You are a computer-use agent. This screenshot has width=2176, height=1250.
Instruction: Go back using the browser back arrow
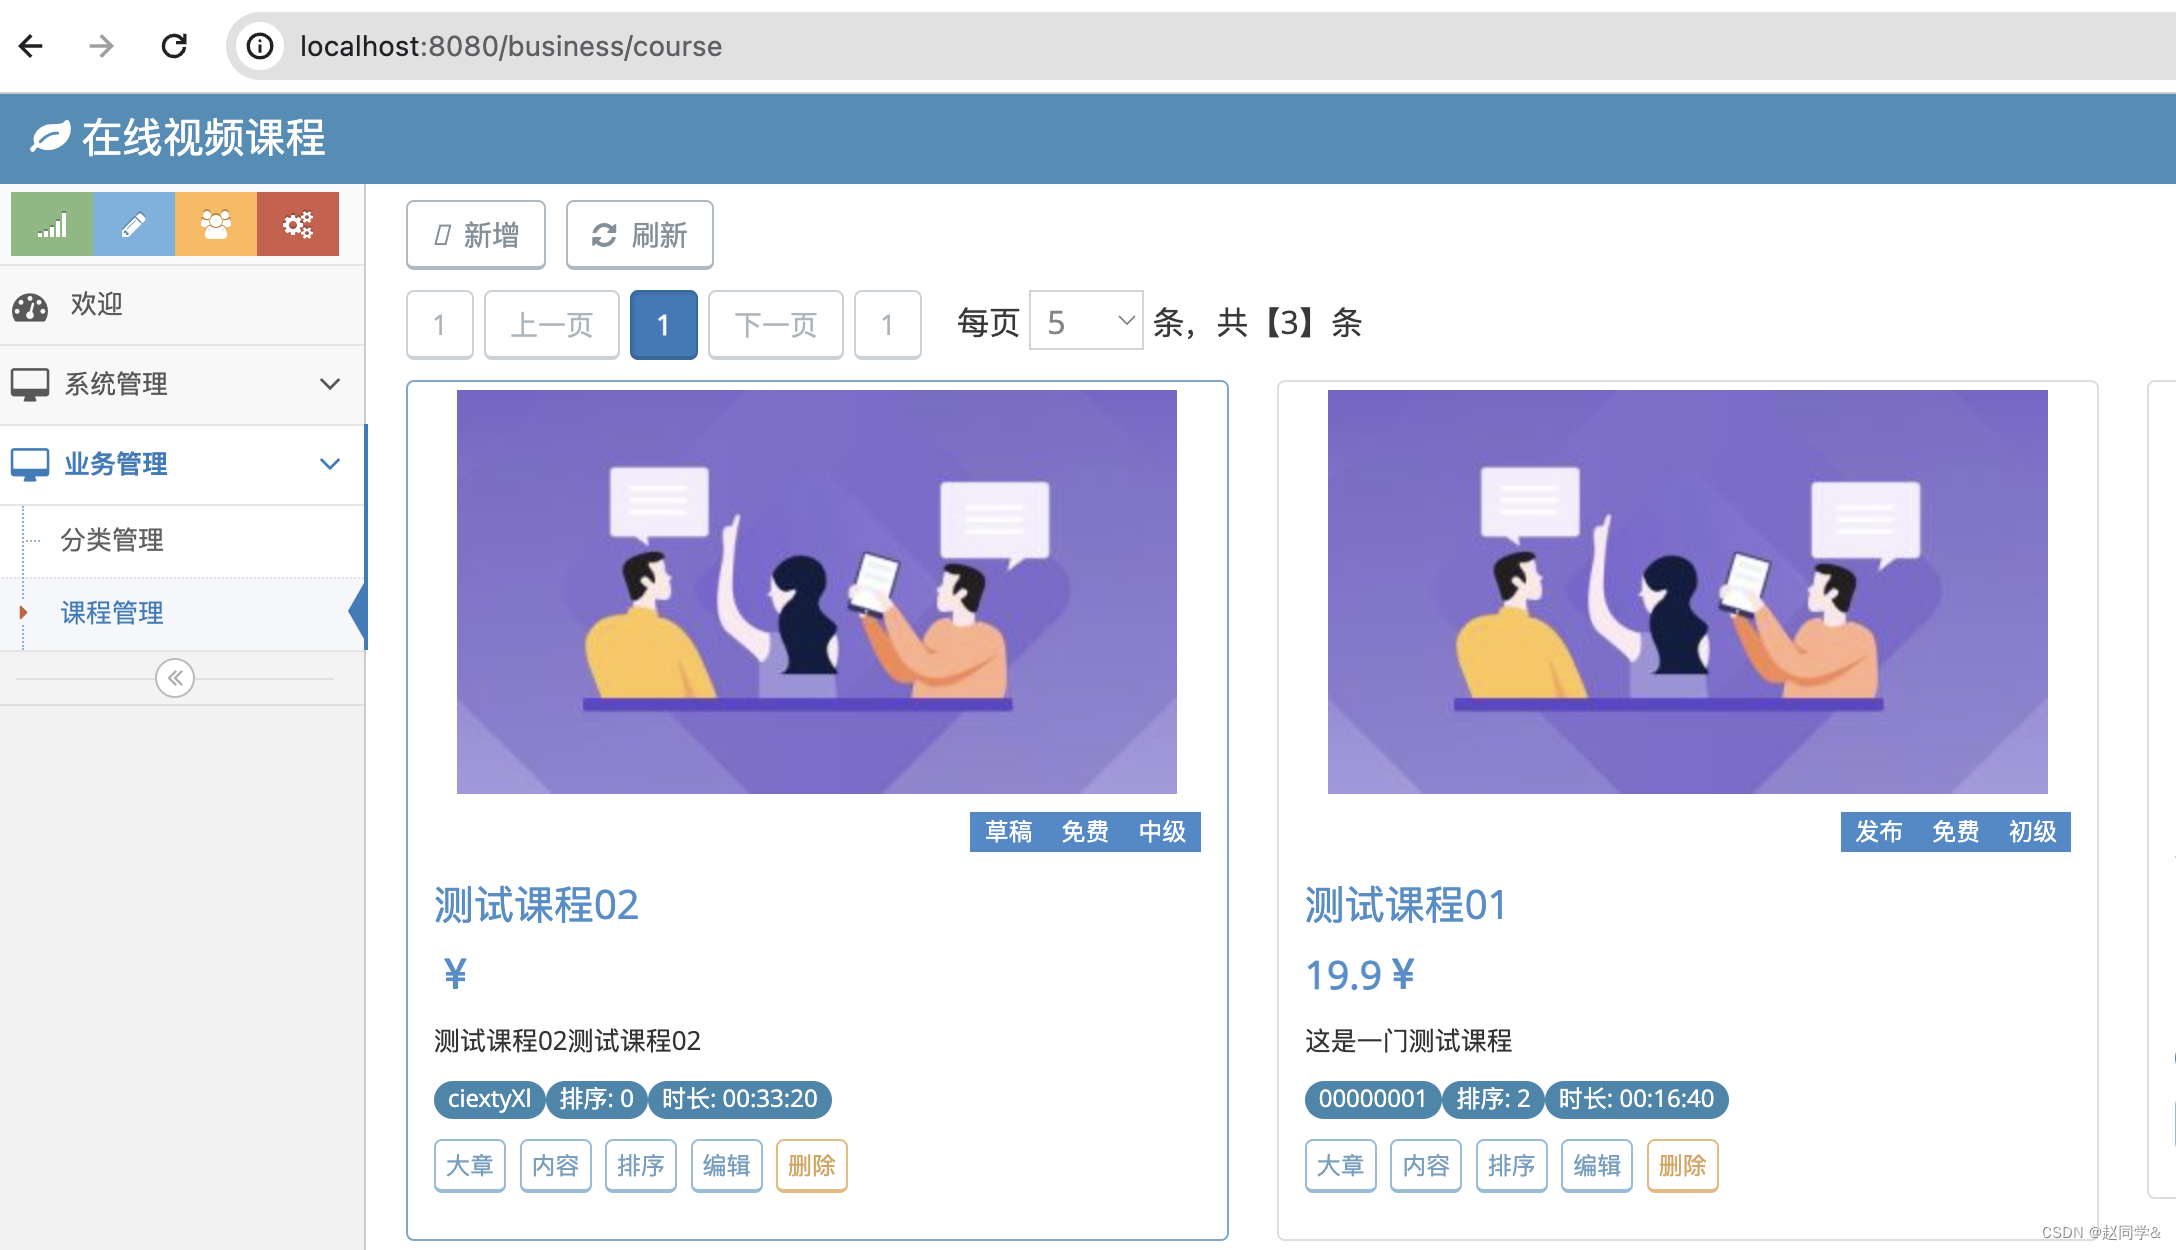click(x=32, y=46)
